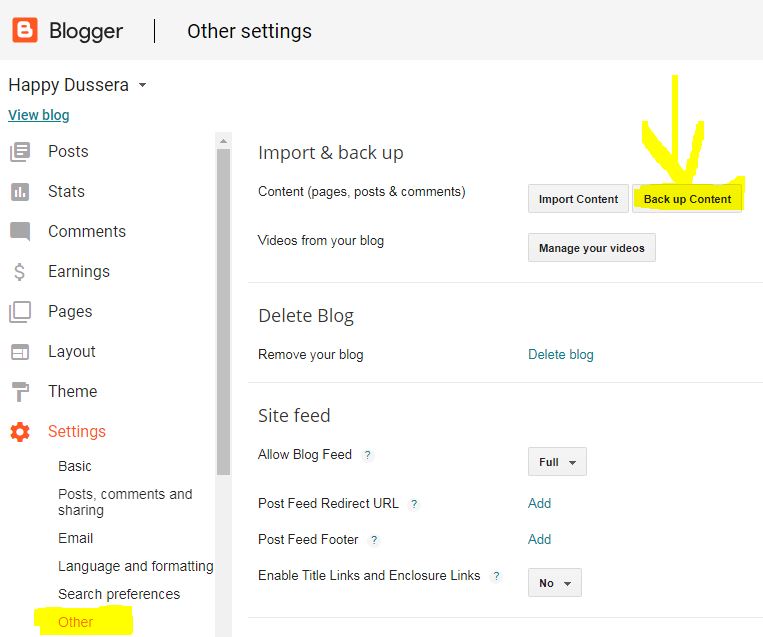Open the Allow Blog Feed Full dropdown
763x637 pixels.
[557, 461]
